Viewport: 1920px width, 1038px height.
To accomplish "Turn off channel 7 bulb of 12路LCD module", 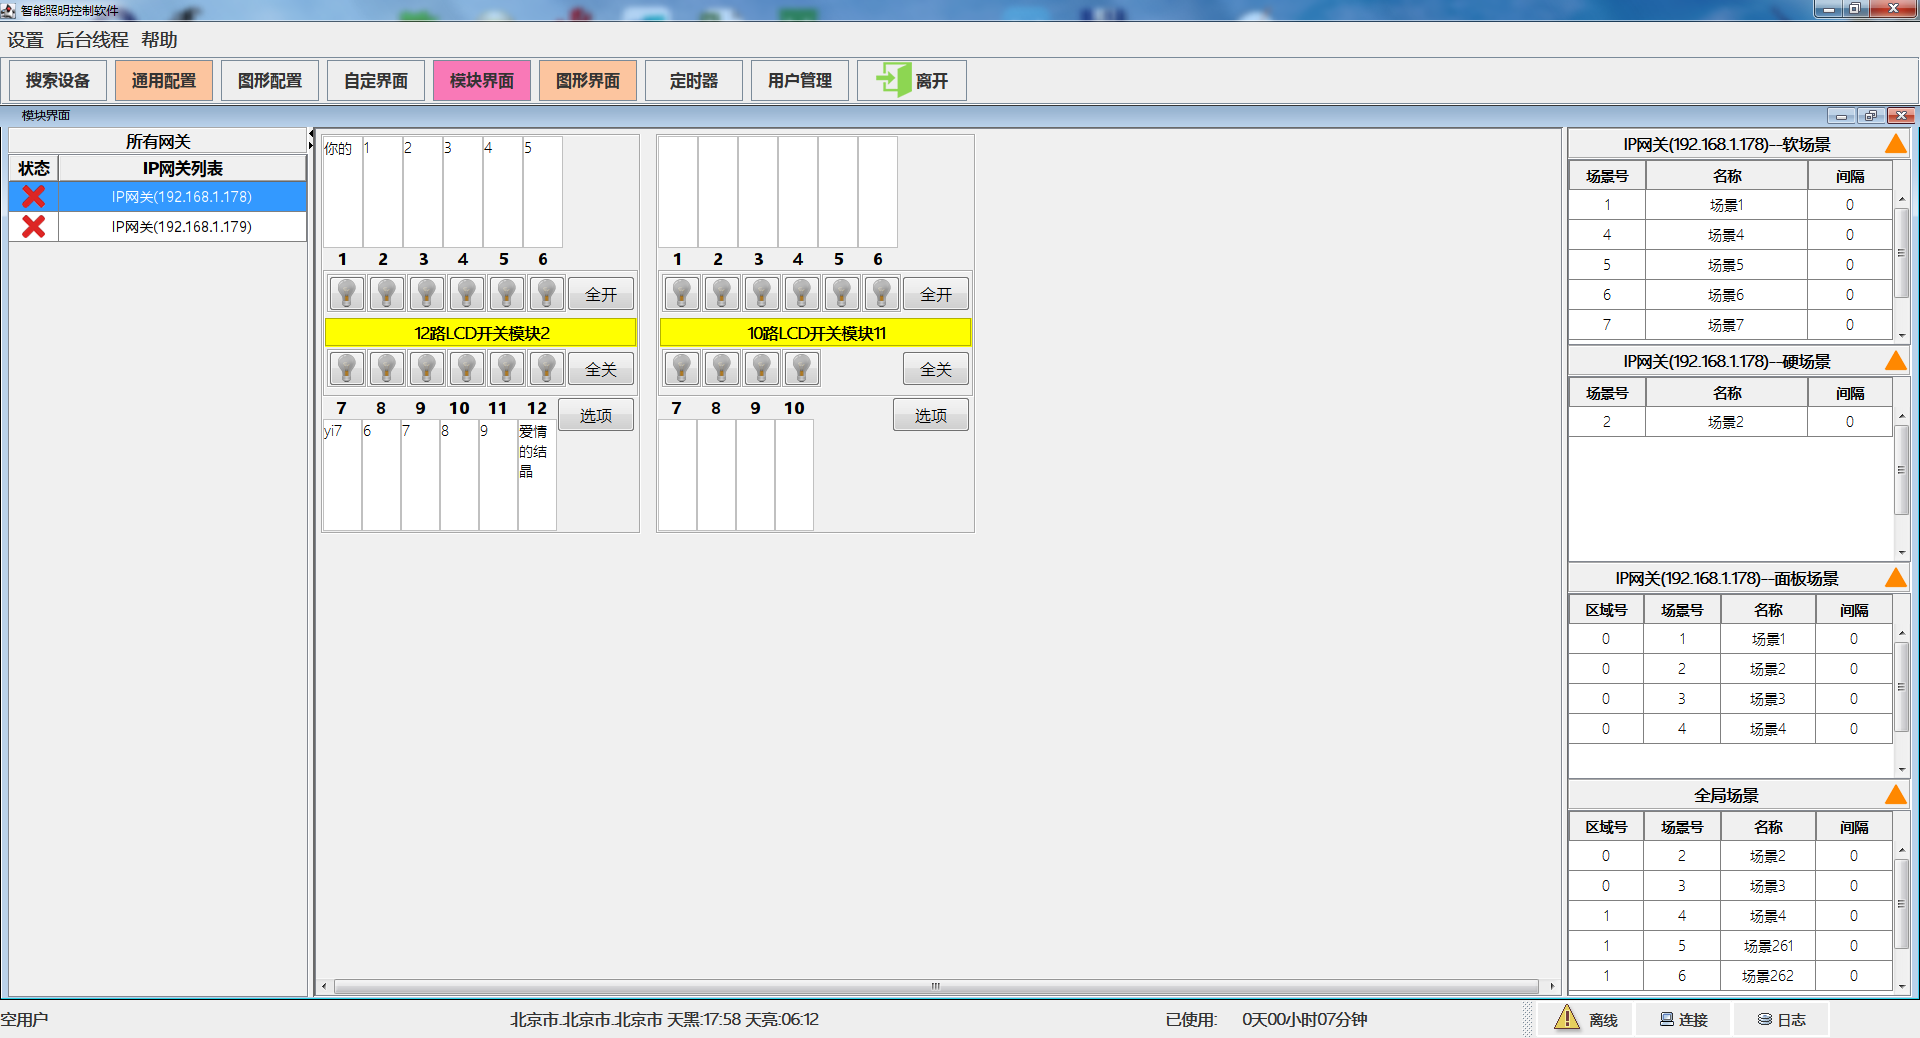I will coord(347,369).
